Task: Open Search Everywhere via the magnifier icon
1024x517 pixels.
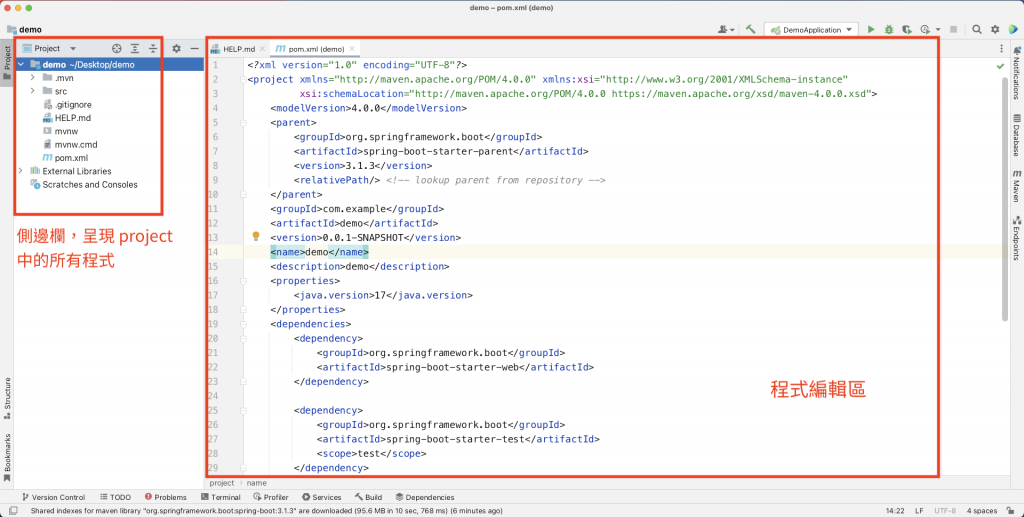Action: click(976, 29)
